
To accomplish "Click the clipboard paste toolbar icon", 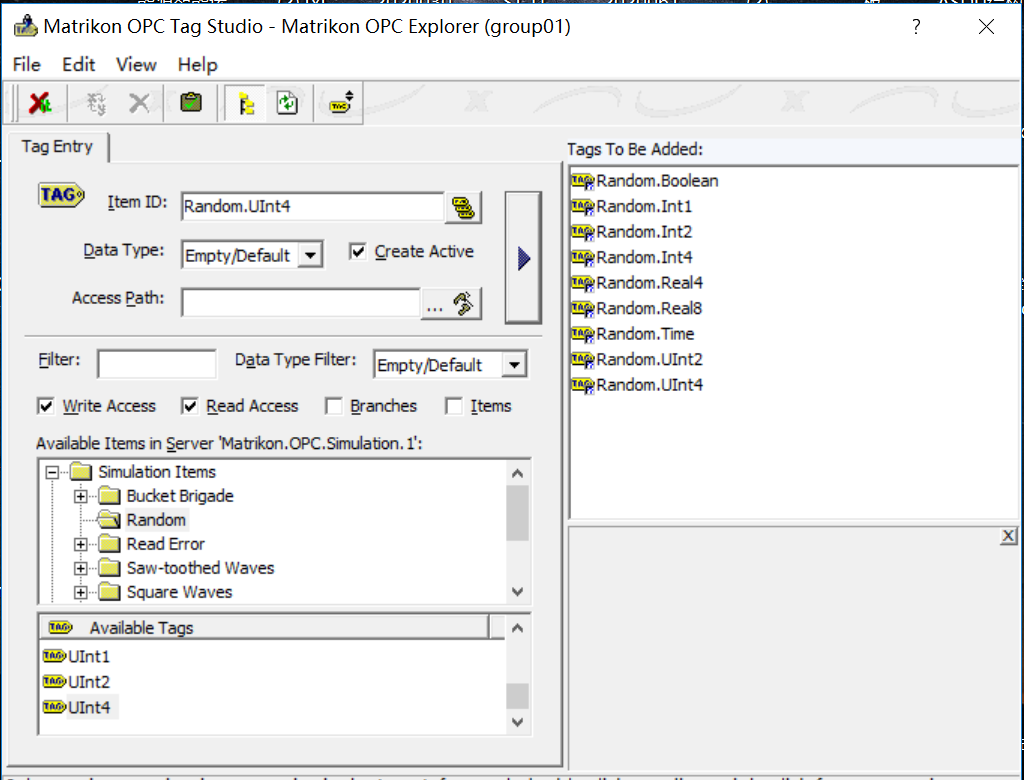I will 191,103.
